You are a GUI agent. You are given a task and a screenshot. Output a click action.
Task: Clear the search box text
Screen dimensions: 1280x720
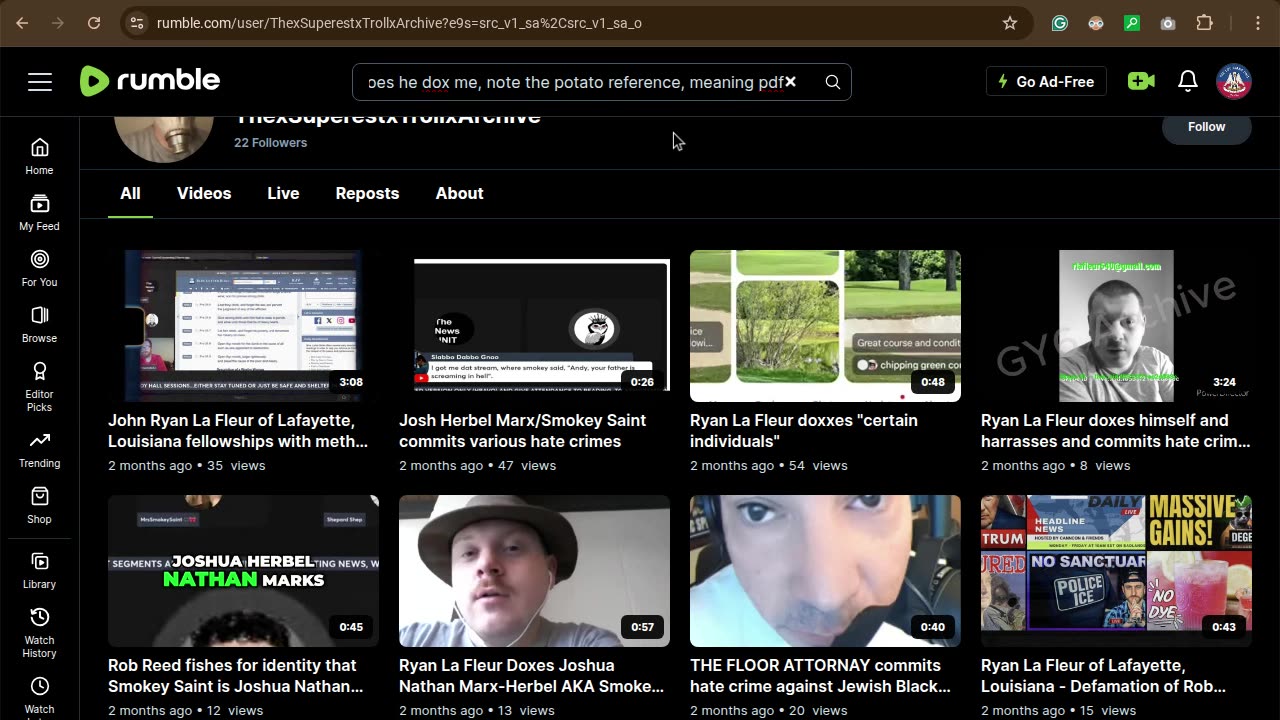[x=790, y=82]
